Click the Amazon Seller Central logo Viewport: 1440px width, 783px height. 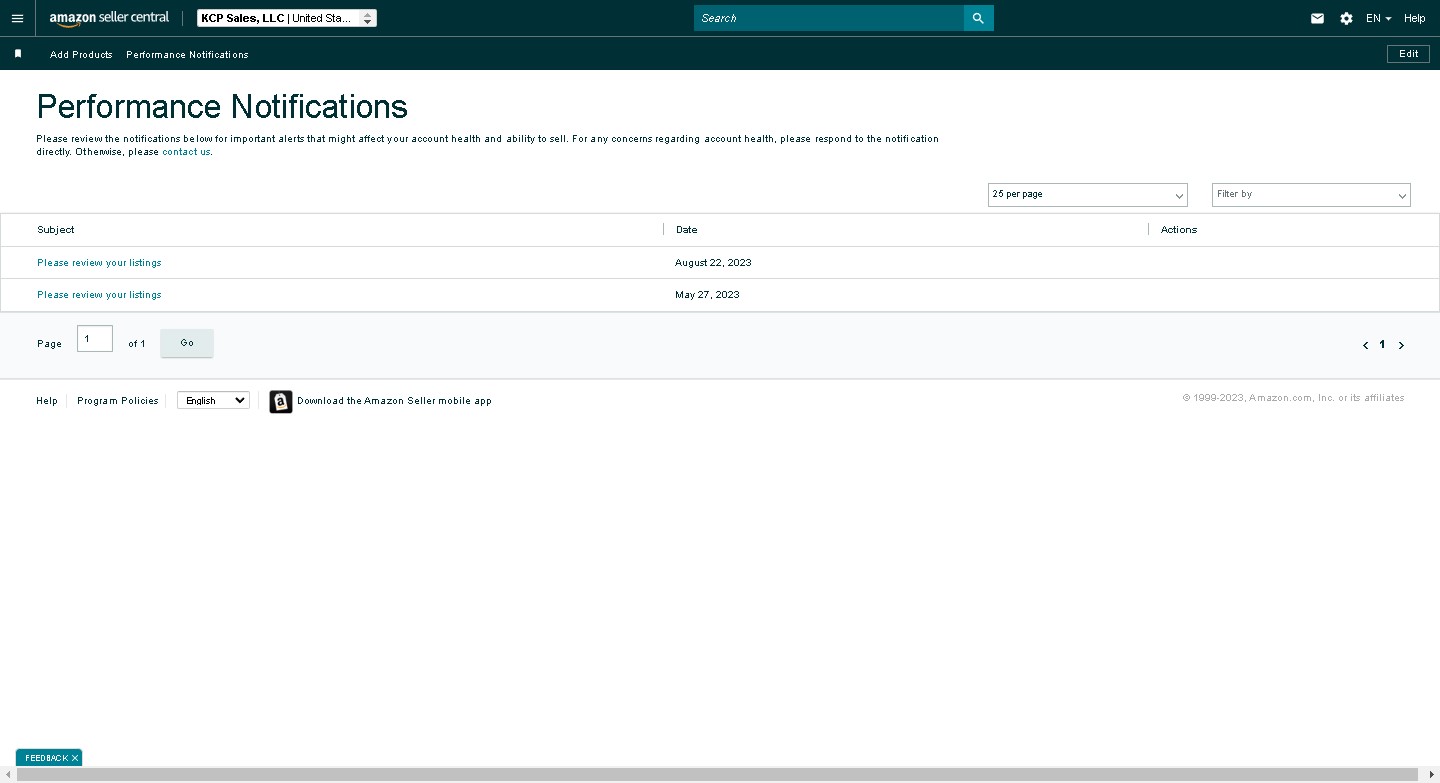coord(109,18)
